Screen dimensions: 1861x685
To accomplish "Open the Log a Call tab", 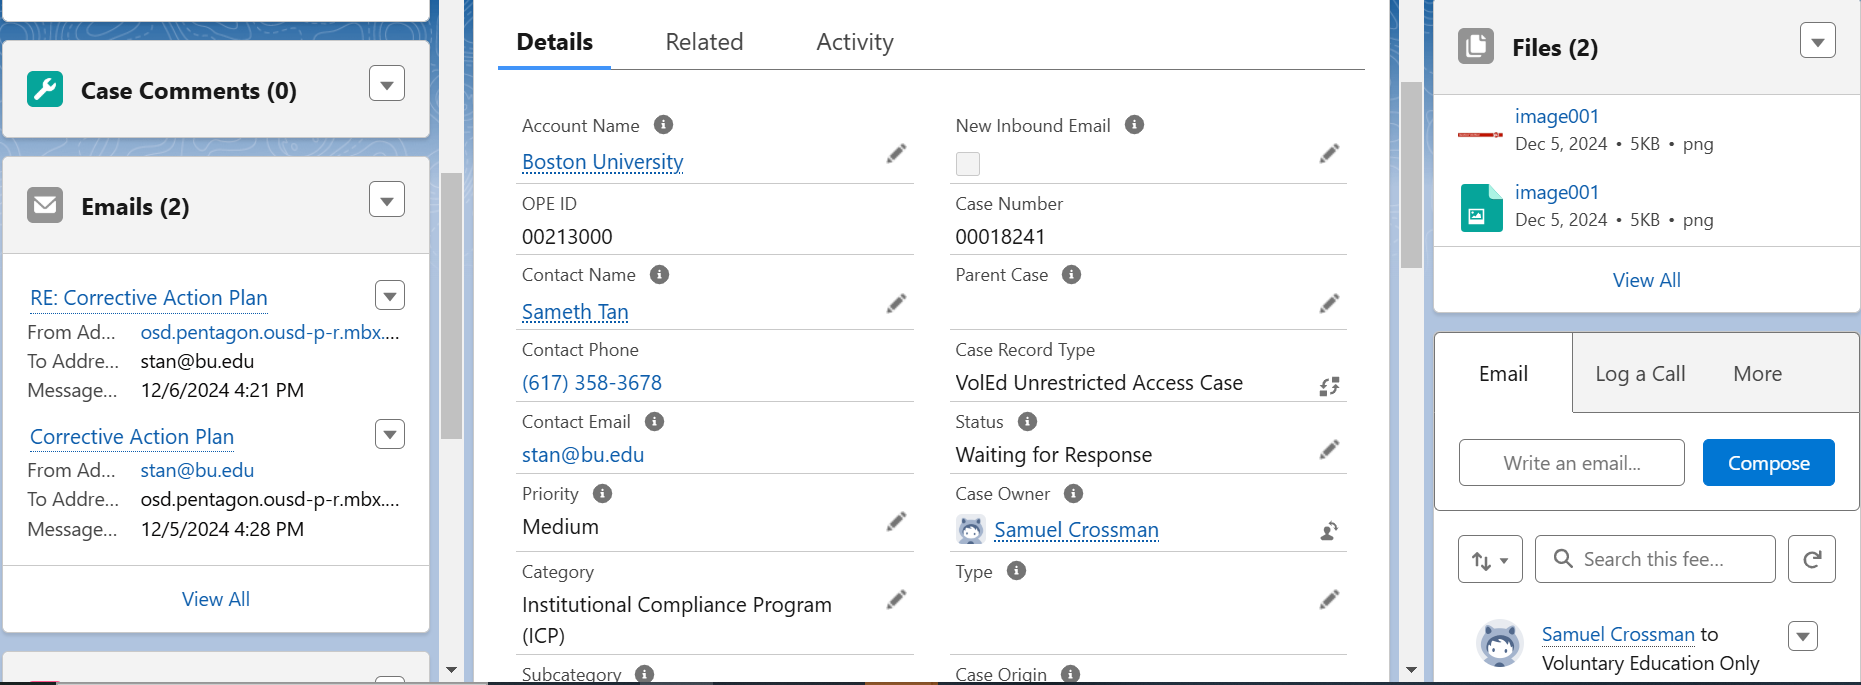I will pos(1640,374).
